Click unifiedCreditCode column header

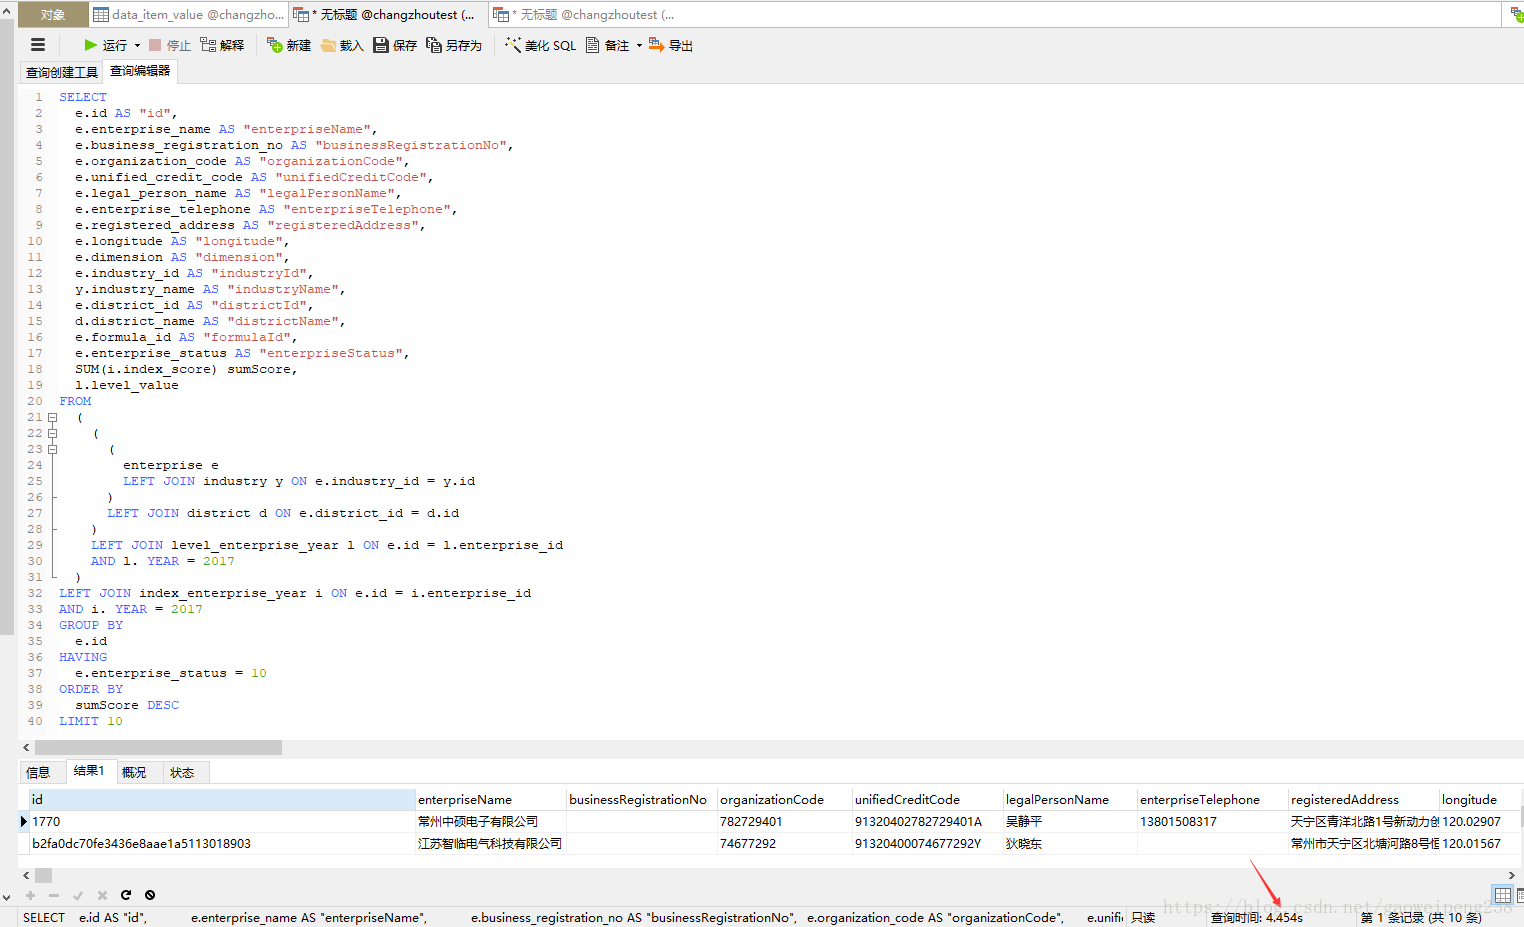pos(928,799)
